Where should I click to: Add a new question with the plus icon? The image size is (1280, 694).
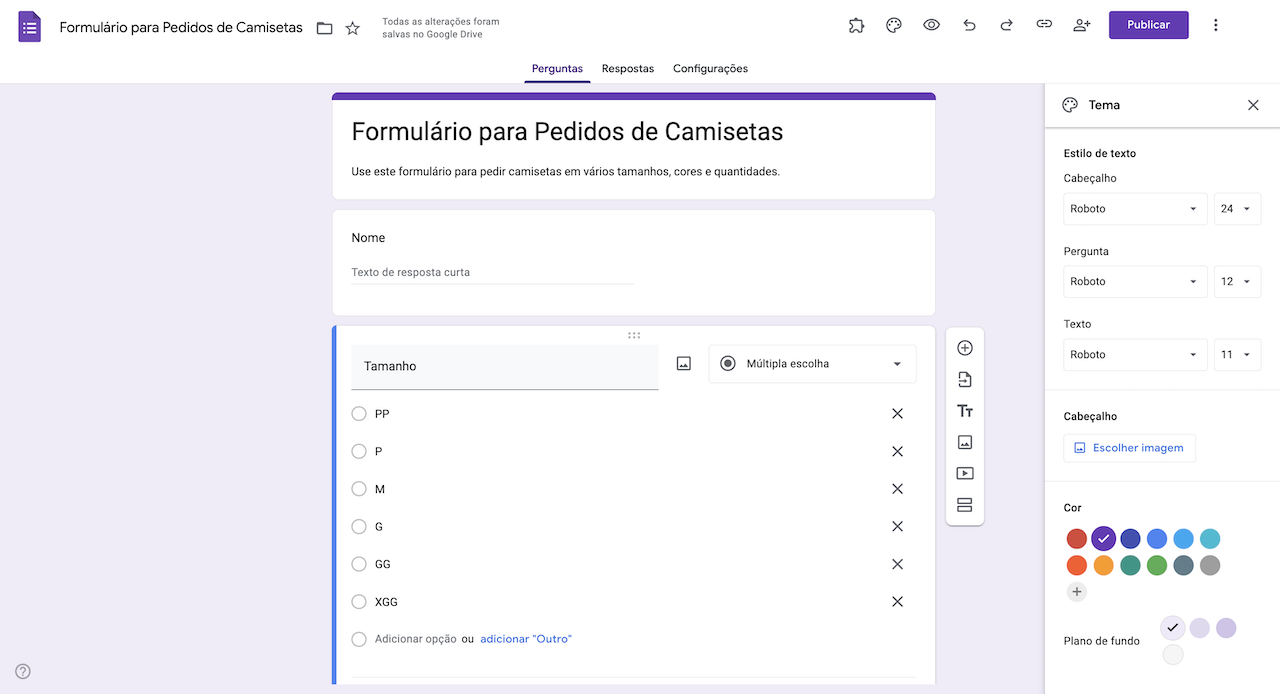coord(964,347)
